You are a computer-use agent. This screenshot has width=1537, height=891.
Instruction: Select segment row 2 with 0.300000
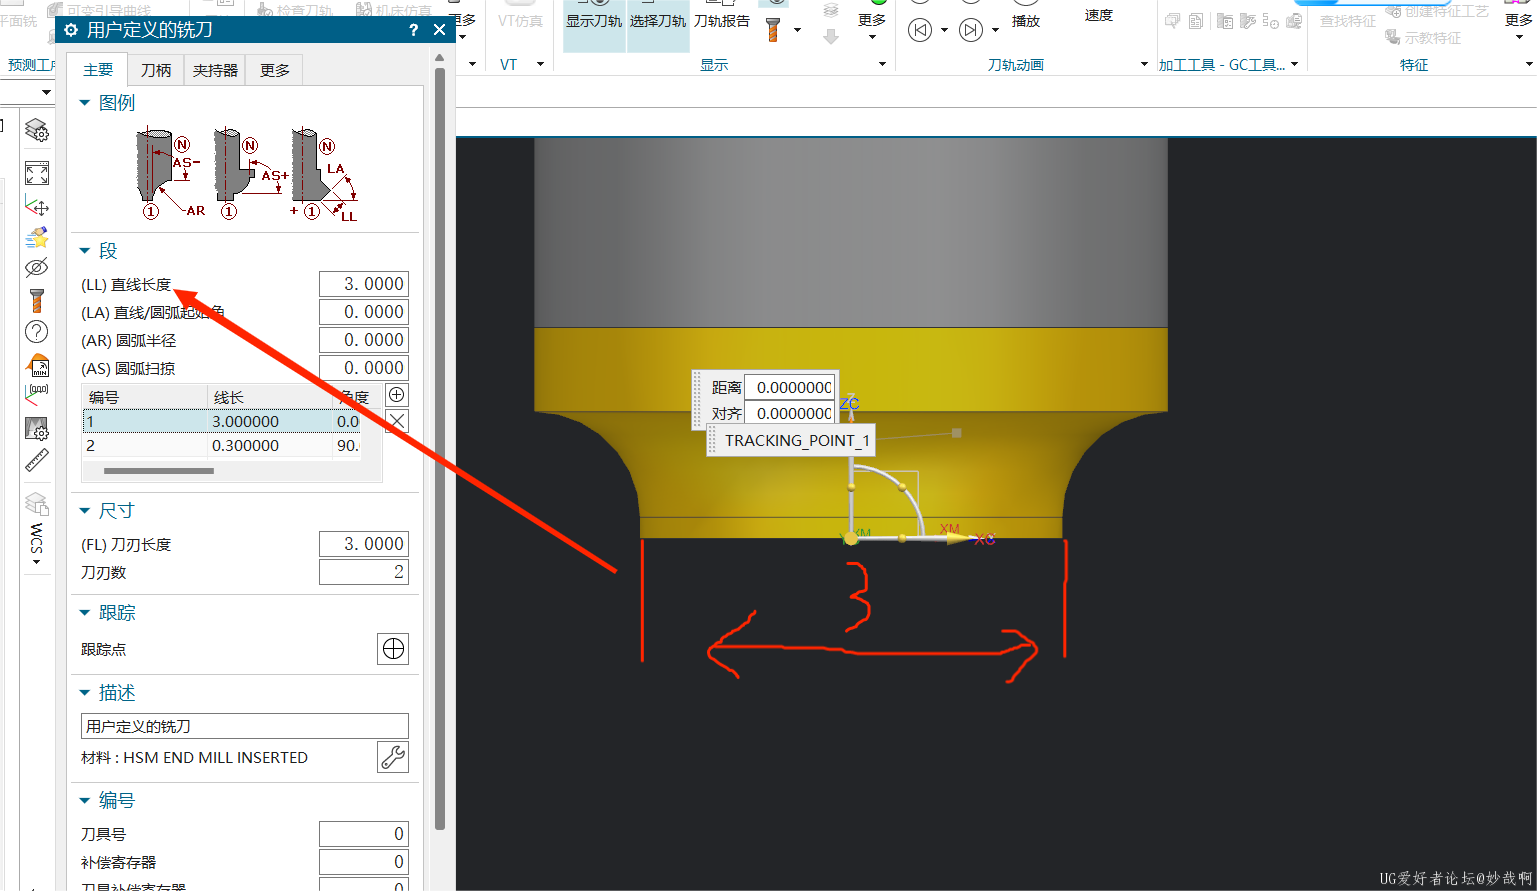coord(221,445)
